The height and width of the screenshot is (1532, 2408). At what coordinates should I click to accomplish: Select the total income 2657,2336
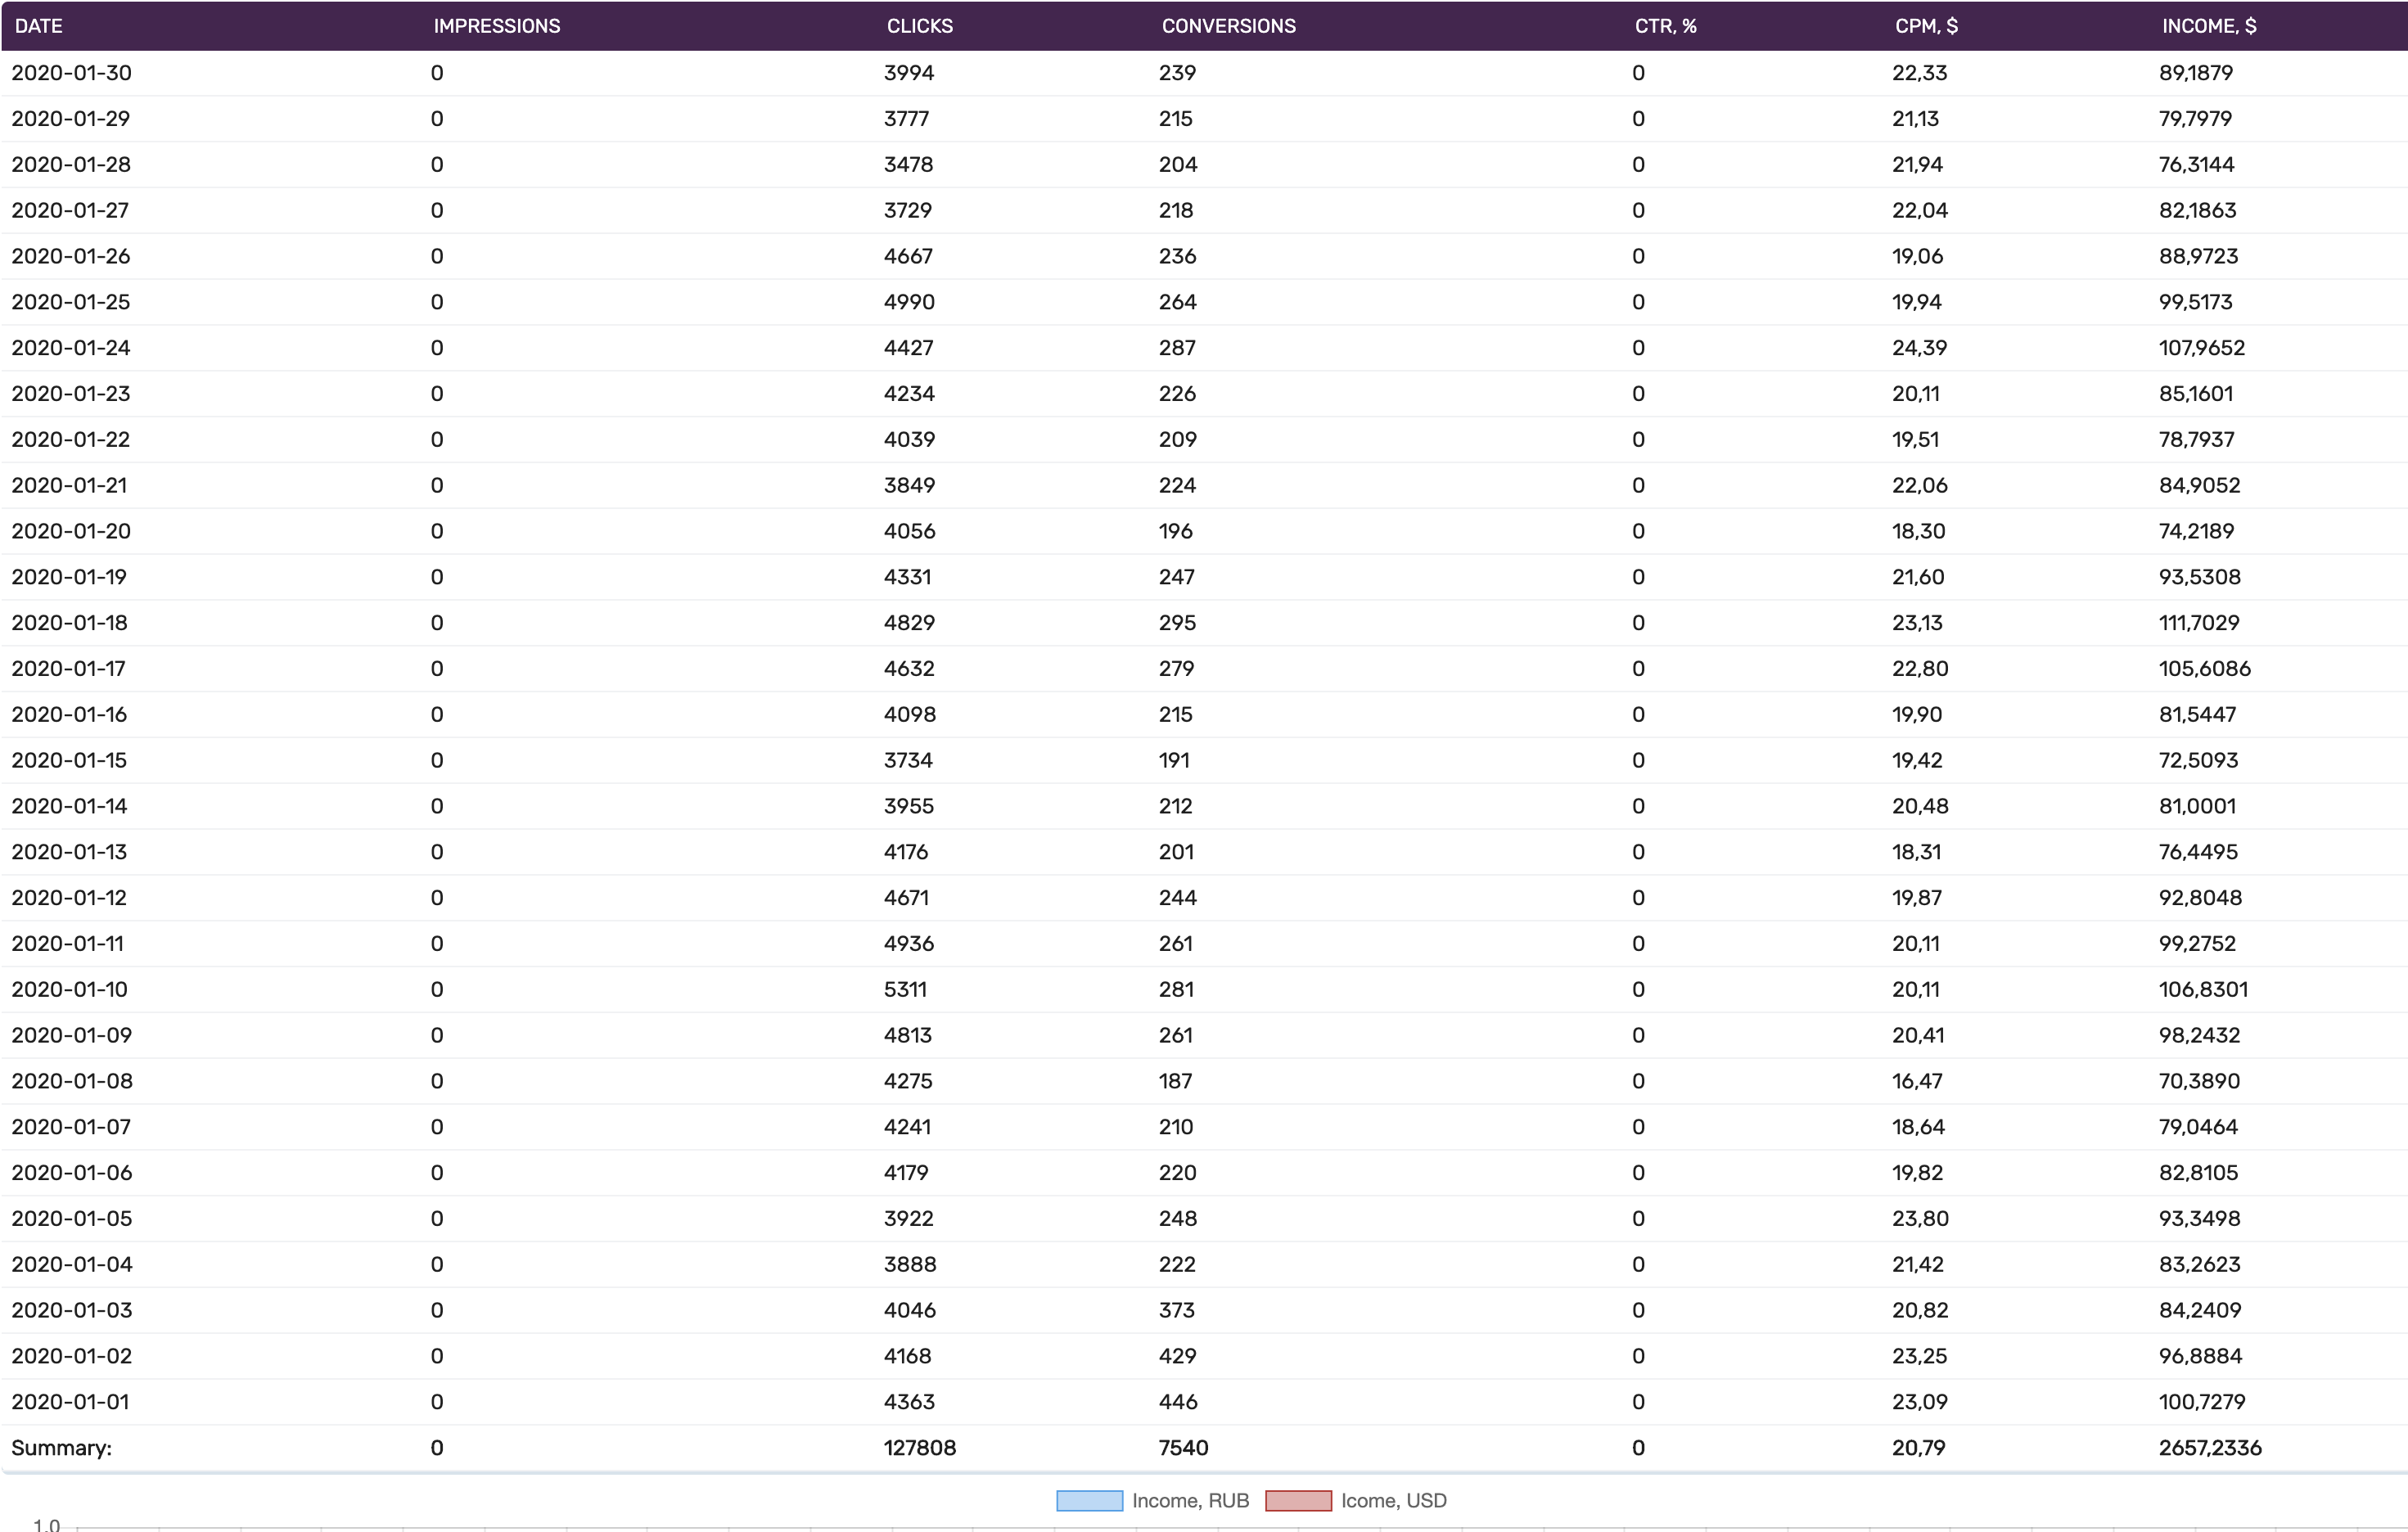coord(2209,1448)
